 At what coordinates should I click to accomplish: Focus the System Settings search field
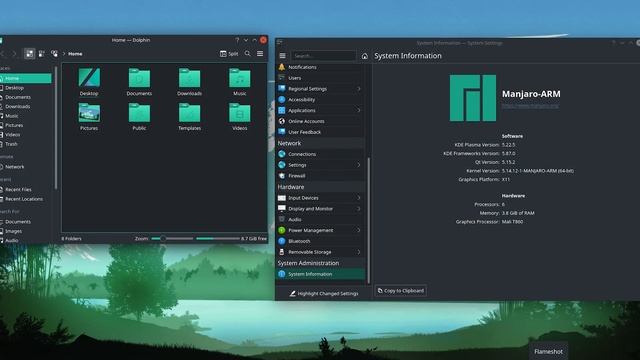click(323, 56)
